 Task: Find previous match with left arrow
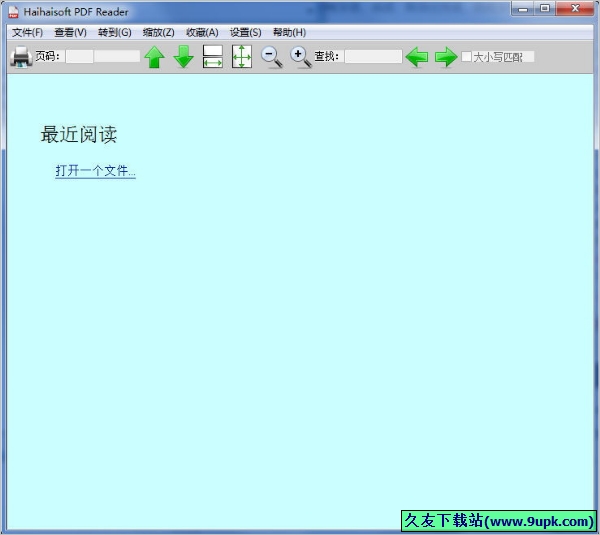point(417,57)
